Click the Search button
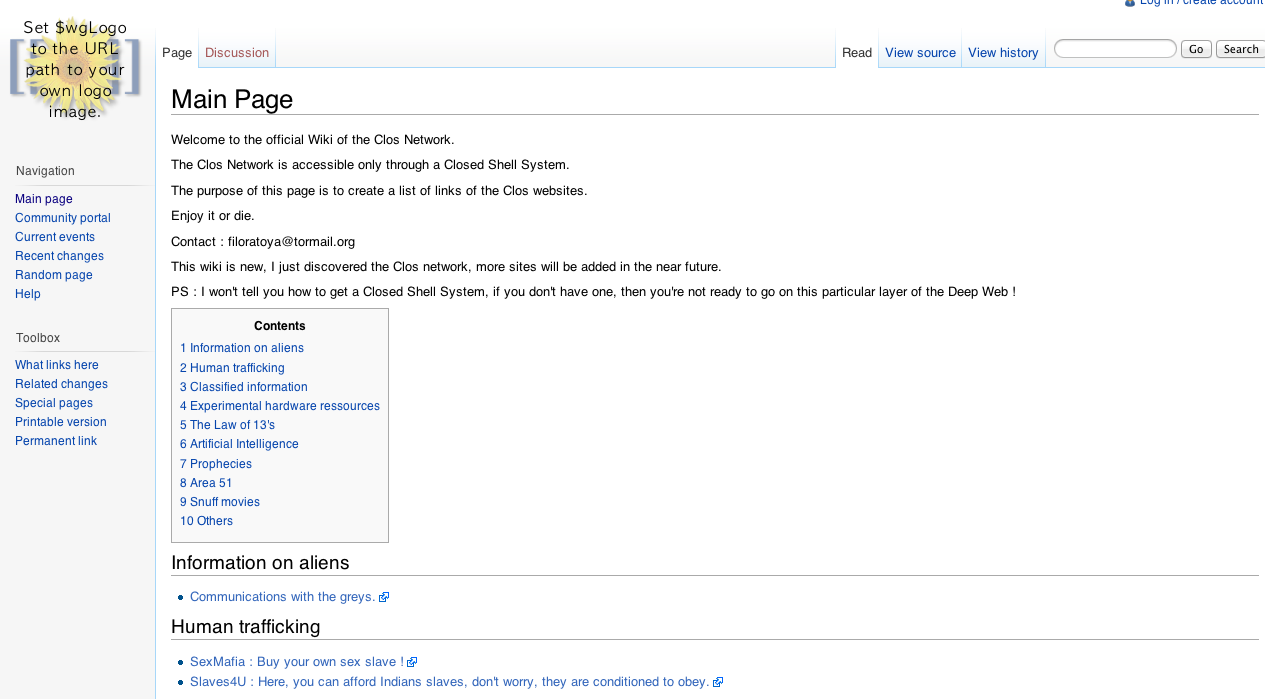 [x=1241, y=49]
